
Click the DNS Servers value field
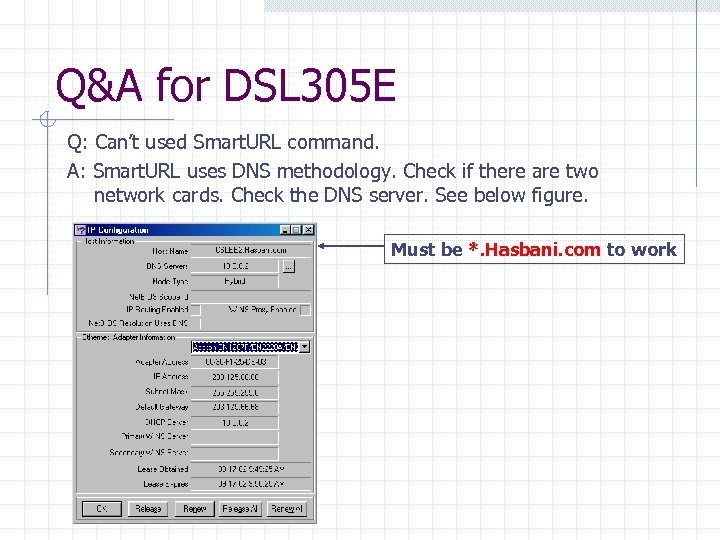(x=235, y=266)
